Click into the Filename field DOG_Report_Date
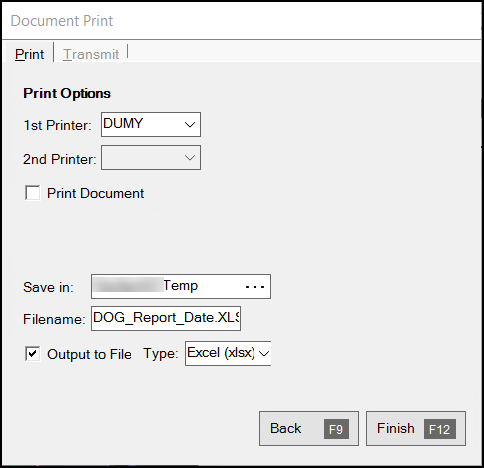The height and width of the screenshot is (468, 484). [166, 318]
